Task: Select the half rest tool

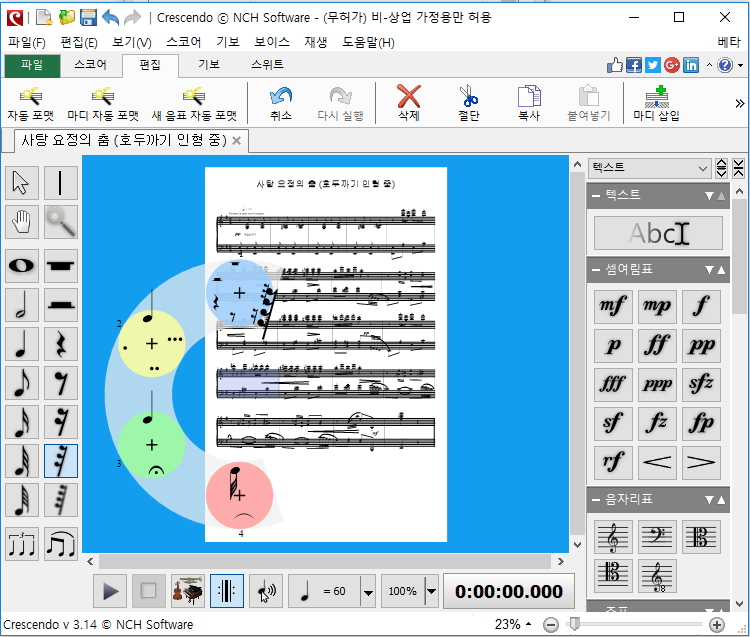Action: tap(61, 305)
